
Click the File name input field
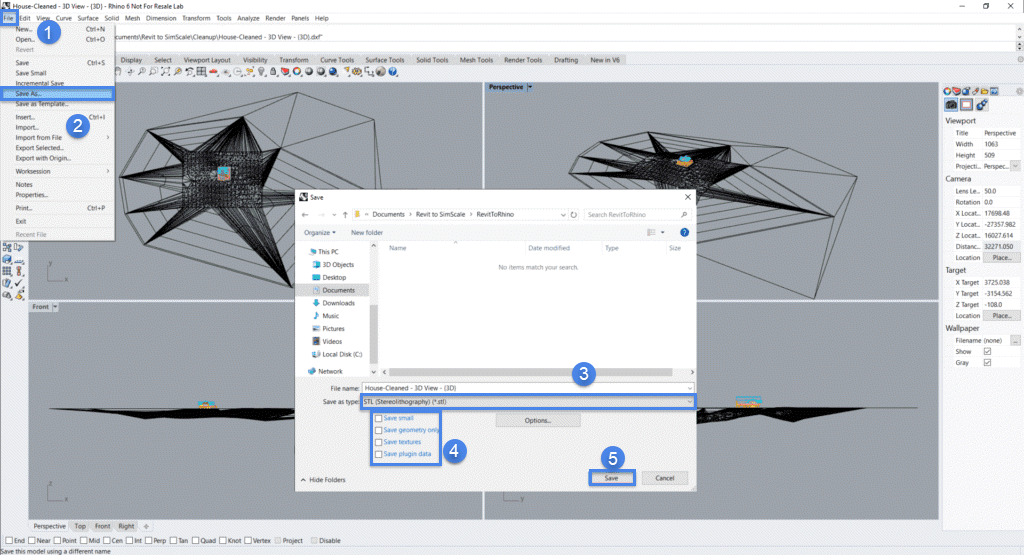(527, 387)
